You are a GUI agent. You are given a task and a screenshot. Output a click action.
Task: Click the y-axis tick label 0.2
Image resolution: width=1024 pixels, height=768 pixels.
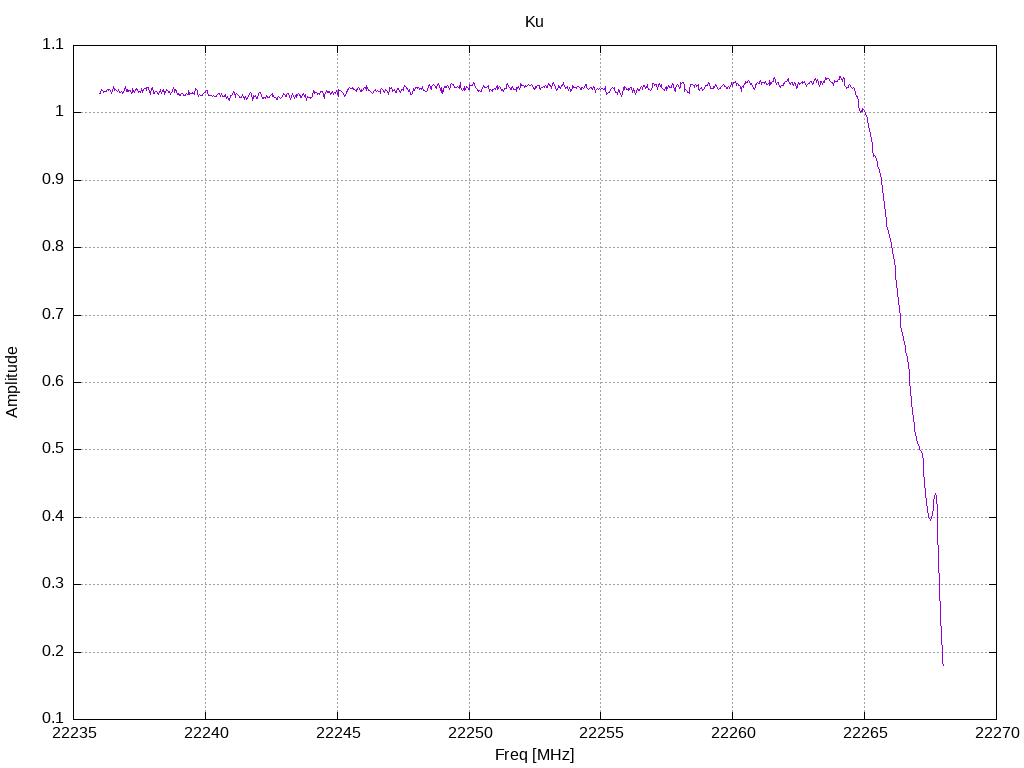tap(53, 652)
